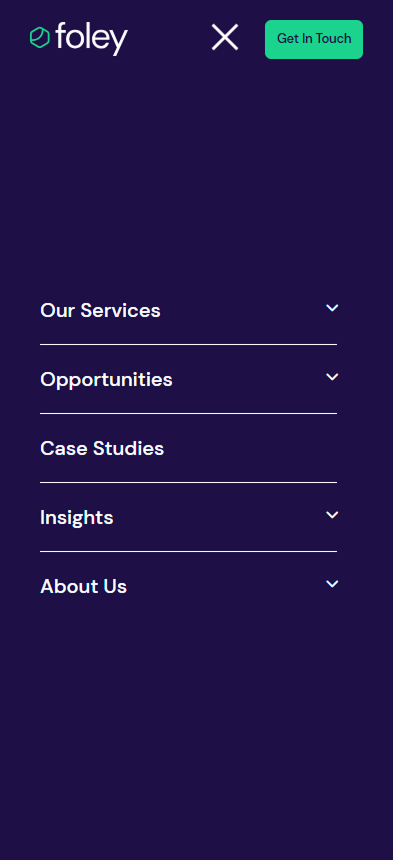Open the About Us menu item

click(x=83, y=586)
